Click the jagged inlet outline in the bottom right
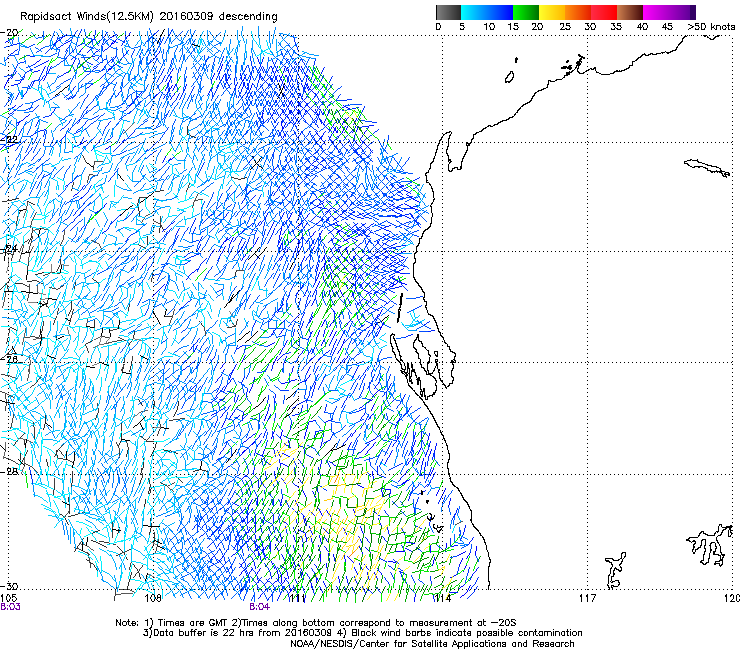This screenshot has width=740, height=650. click(x=710, y=544)
